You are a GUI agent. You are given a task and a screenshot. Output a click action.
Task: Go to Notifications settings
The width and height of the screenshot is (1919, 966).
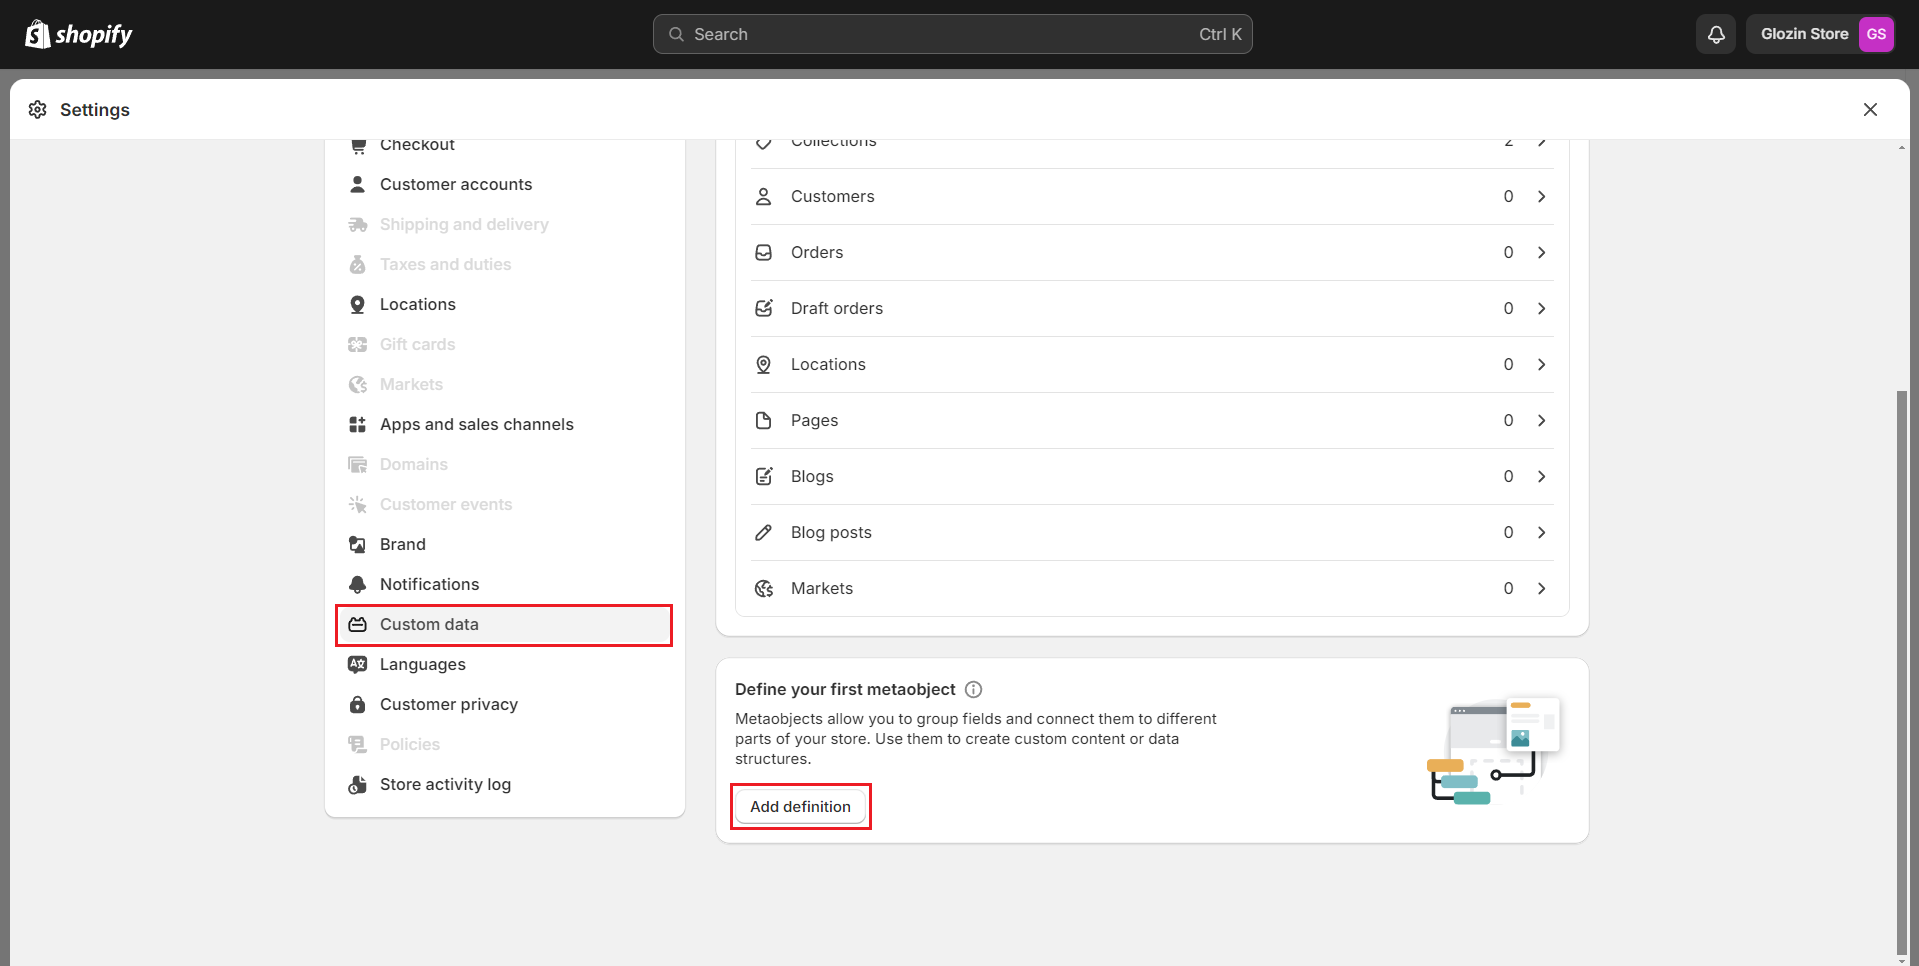pyautogui.click(x=429, y=584)
